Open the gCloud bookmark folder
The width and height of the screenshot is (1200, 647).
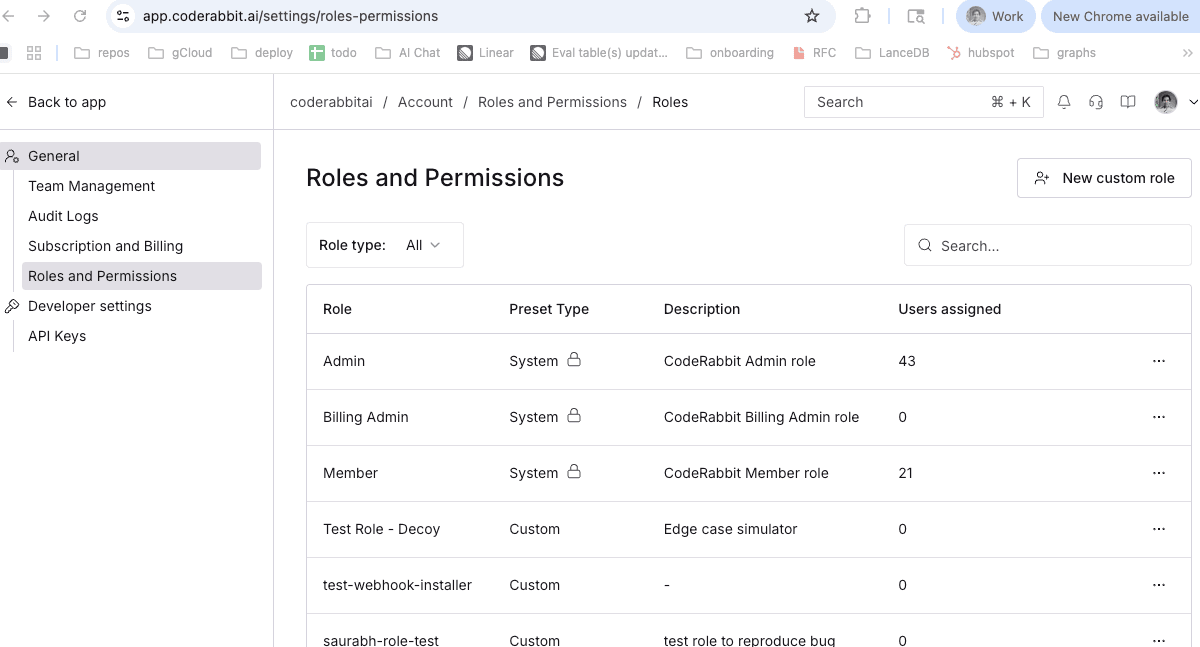pos(180,53)
